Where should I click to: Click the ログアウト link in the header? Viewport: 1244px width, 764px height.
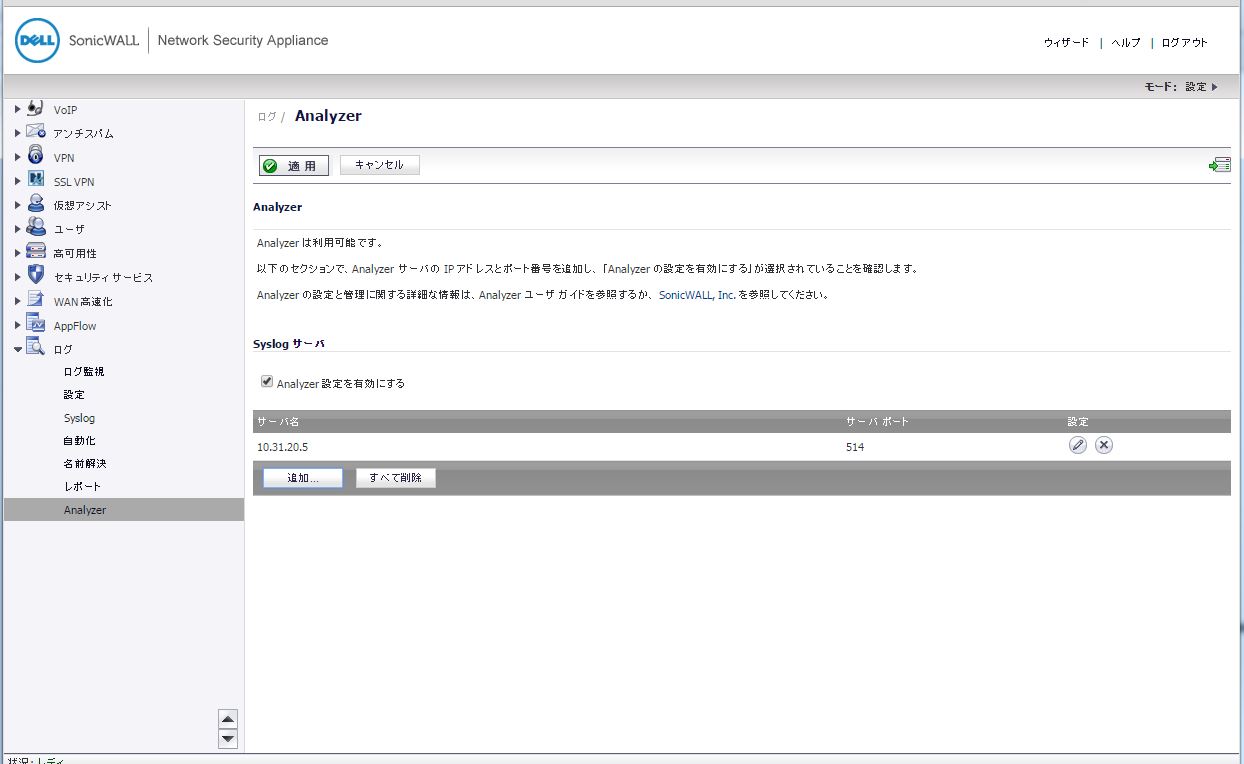point(1184,43)
